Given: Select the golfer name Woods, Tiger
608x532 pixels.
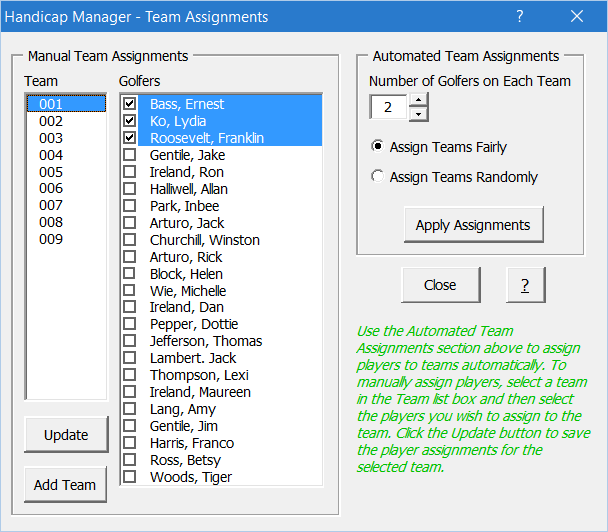Looking at the screenshot, I should coord(191,477).
